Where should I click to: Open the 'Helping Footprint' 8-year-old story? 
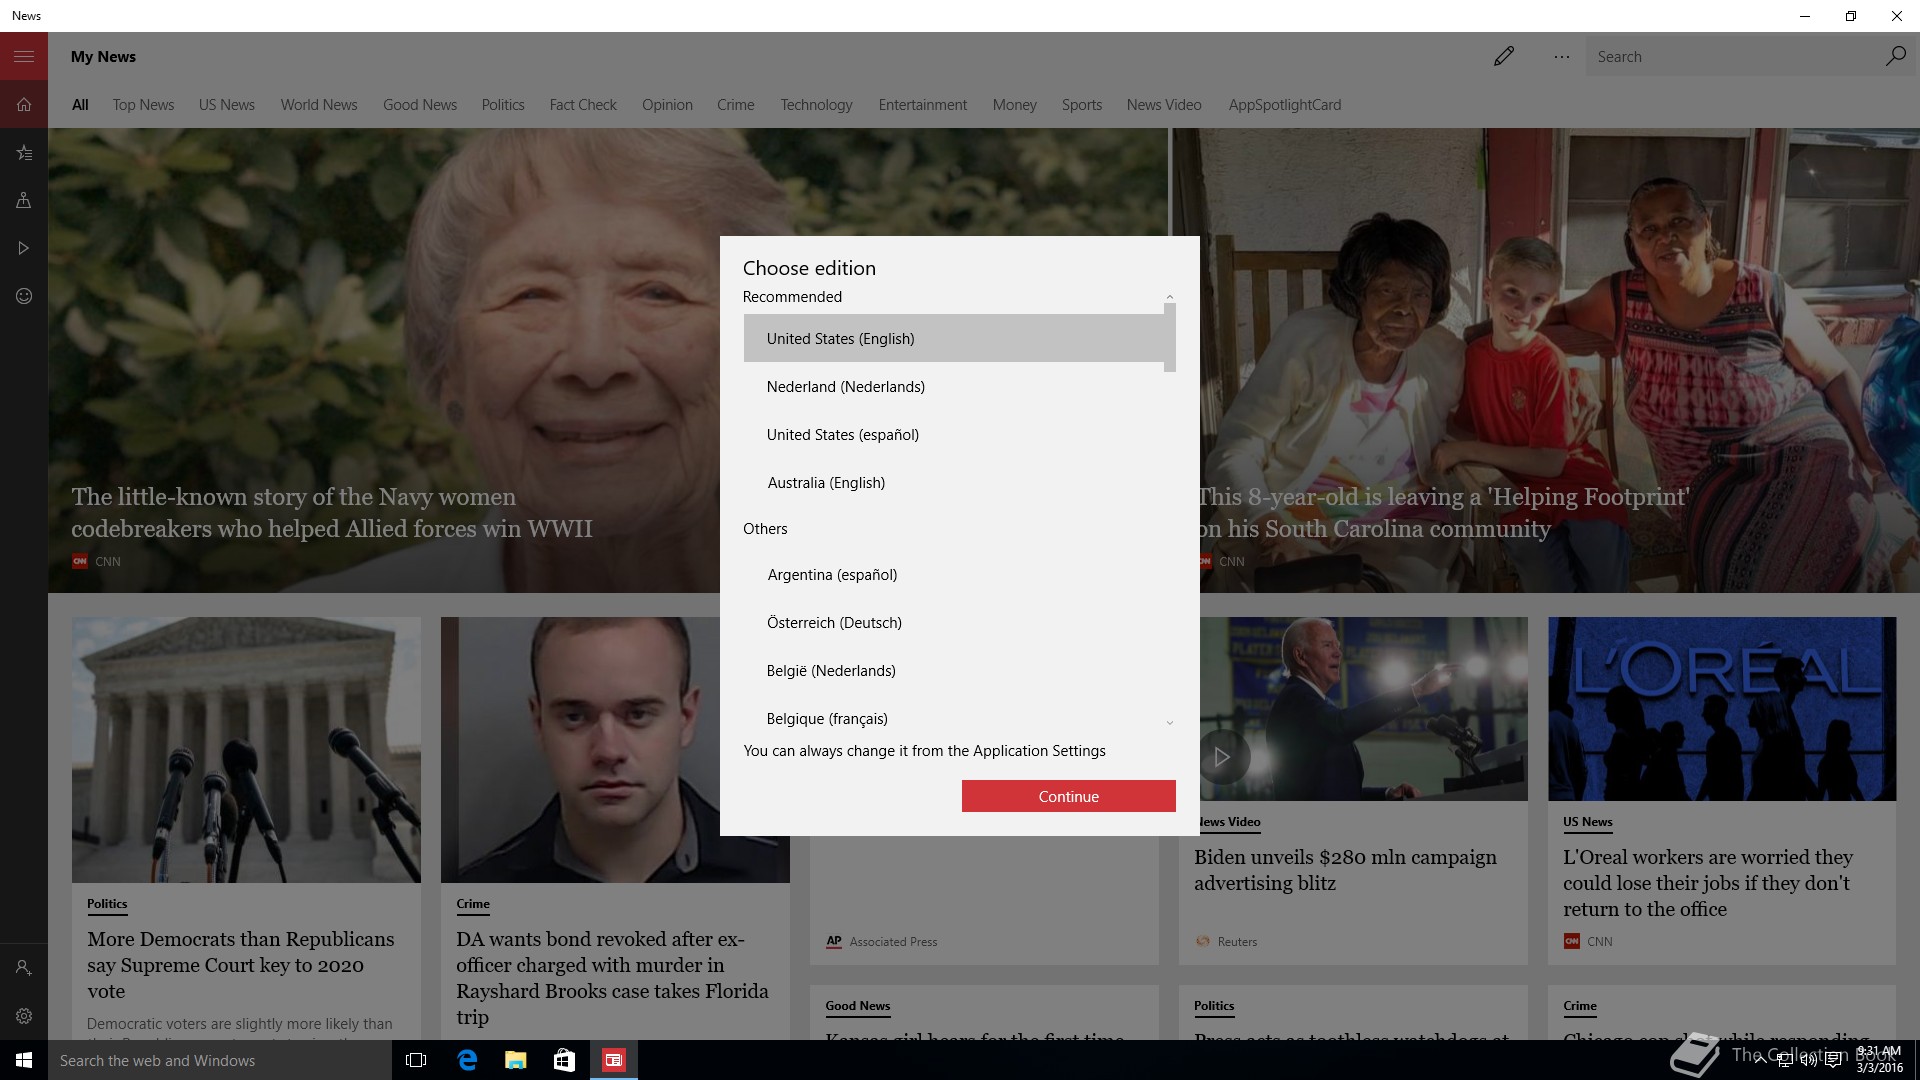(1443, 513)
